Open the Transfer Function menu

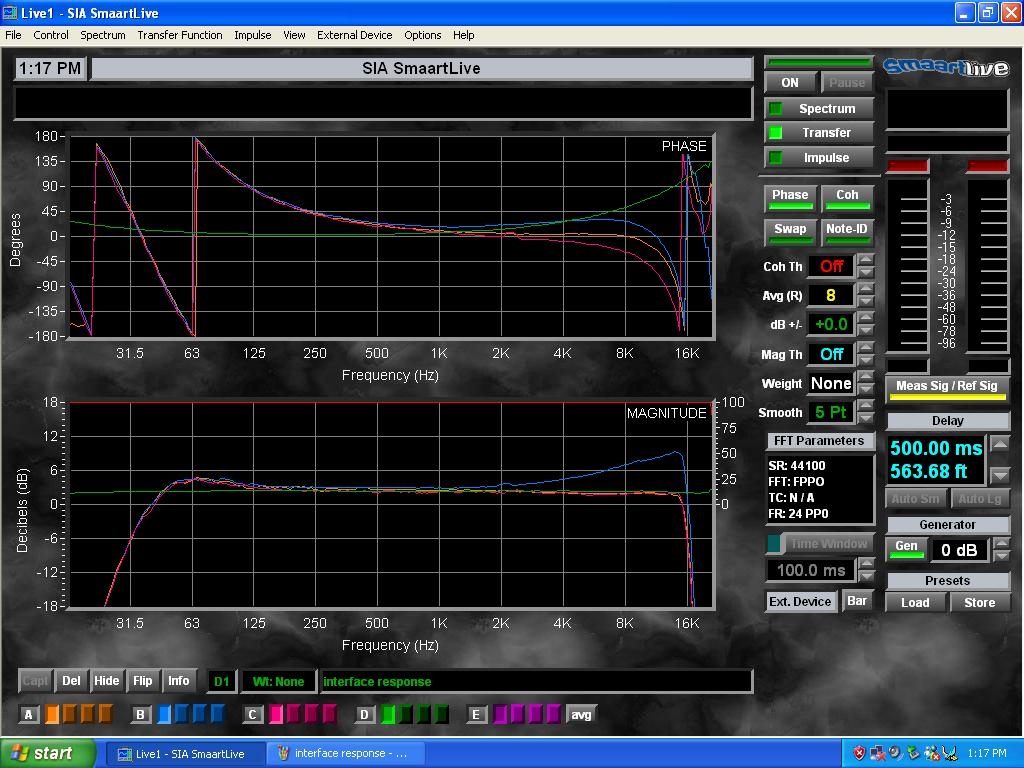(180, 35)
